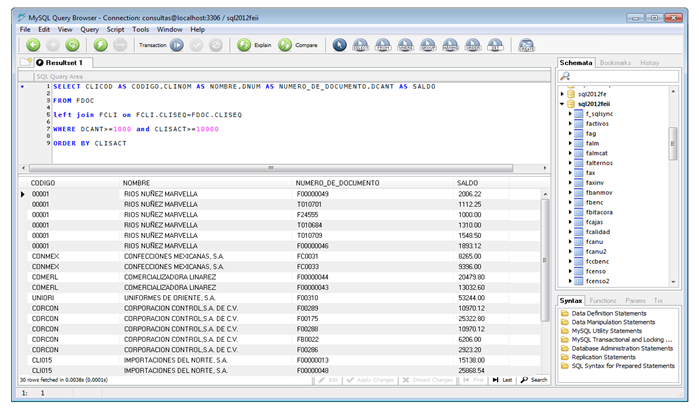This screenshot has width=699, height=408.
Task: Click the green Refresh button in toolbar
Action: coord(72,45)
